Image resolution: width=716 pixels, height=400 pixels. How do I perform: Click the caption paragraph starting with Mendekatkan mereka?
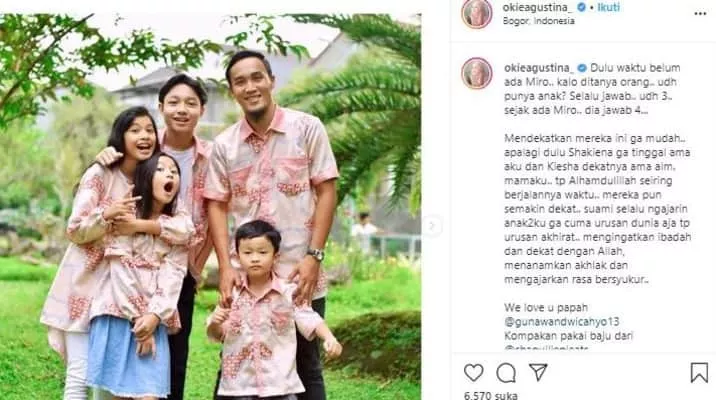coord(597,209)
